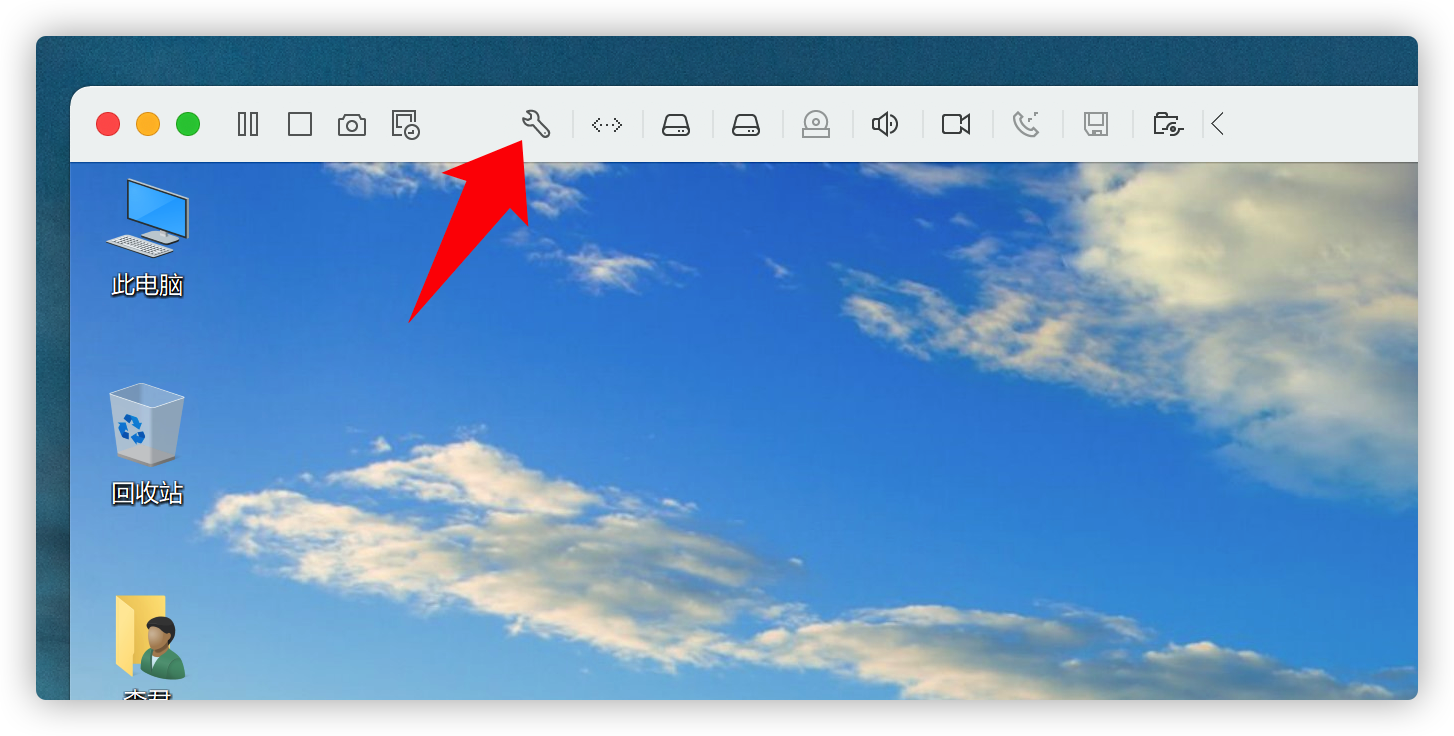Take a snapshot with the camera icon
Viewport: 1454px width, 736px height.
352,124
